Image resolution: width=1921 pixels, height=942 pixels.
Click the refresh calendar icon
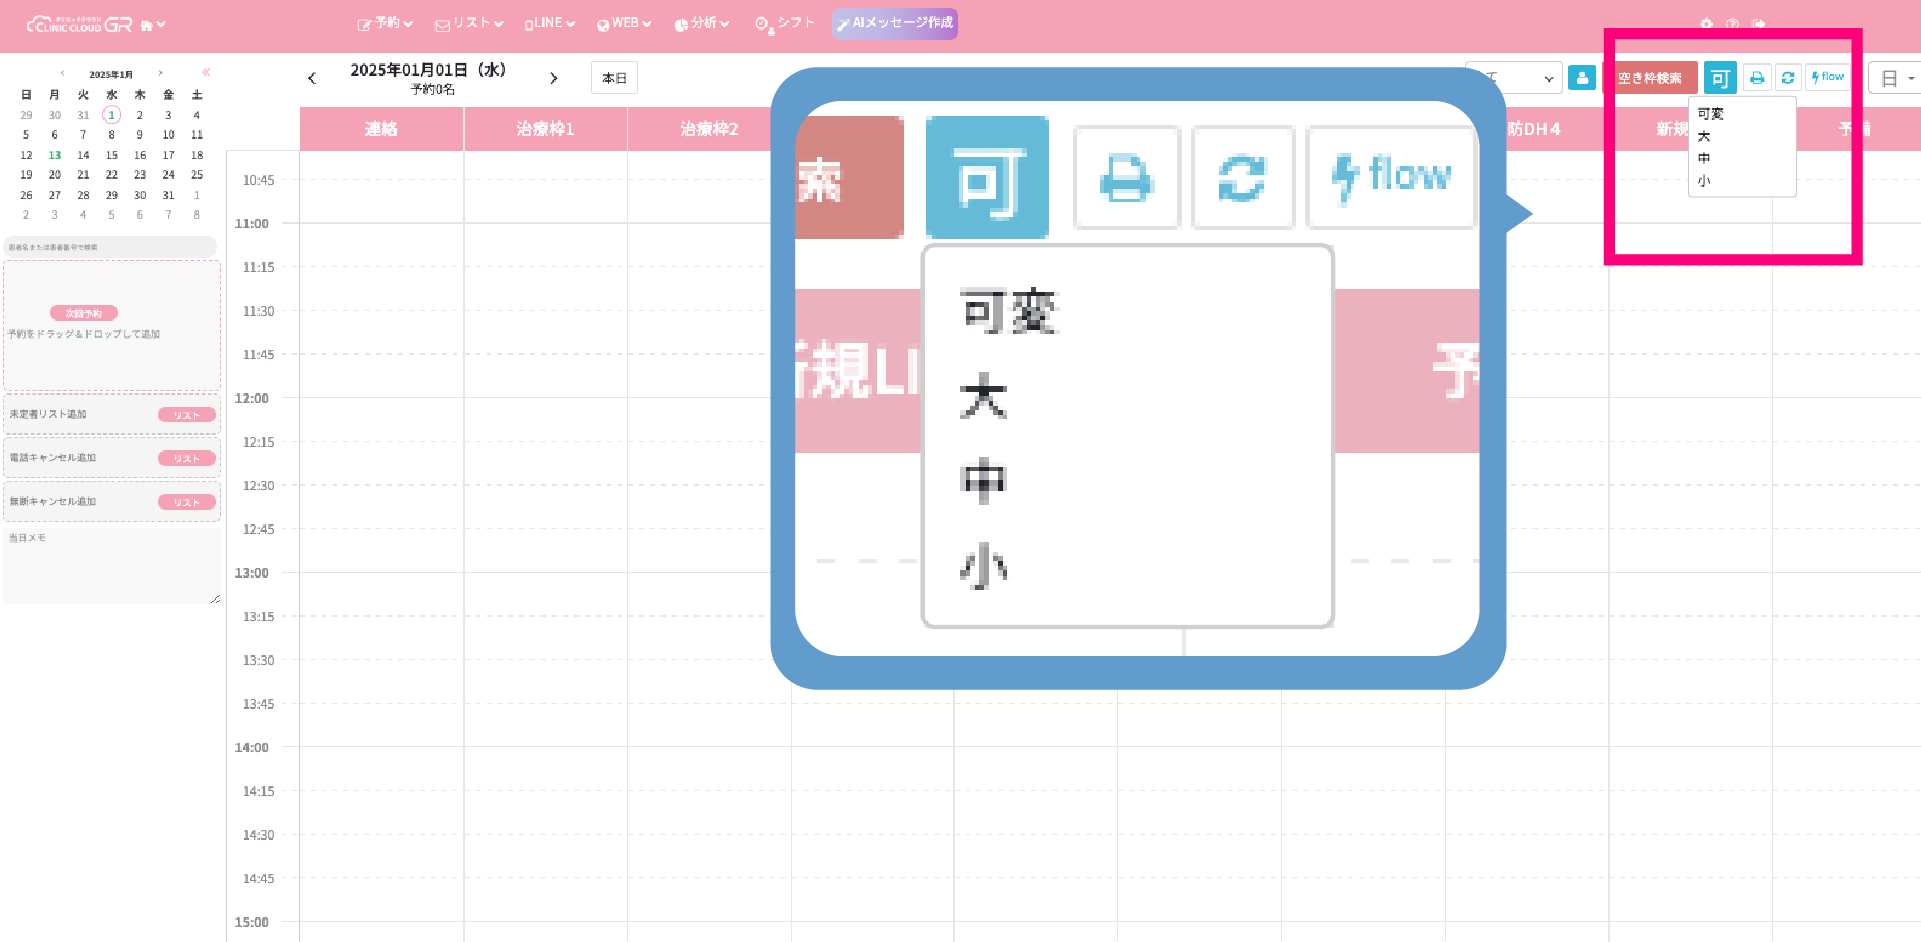coord(1788,78)
